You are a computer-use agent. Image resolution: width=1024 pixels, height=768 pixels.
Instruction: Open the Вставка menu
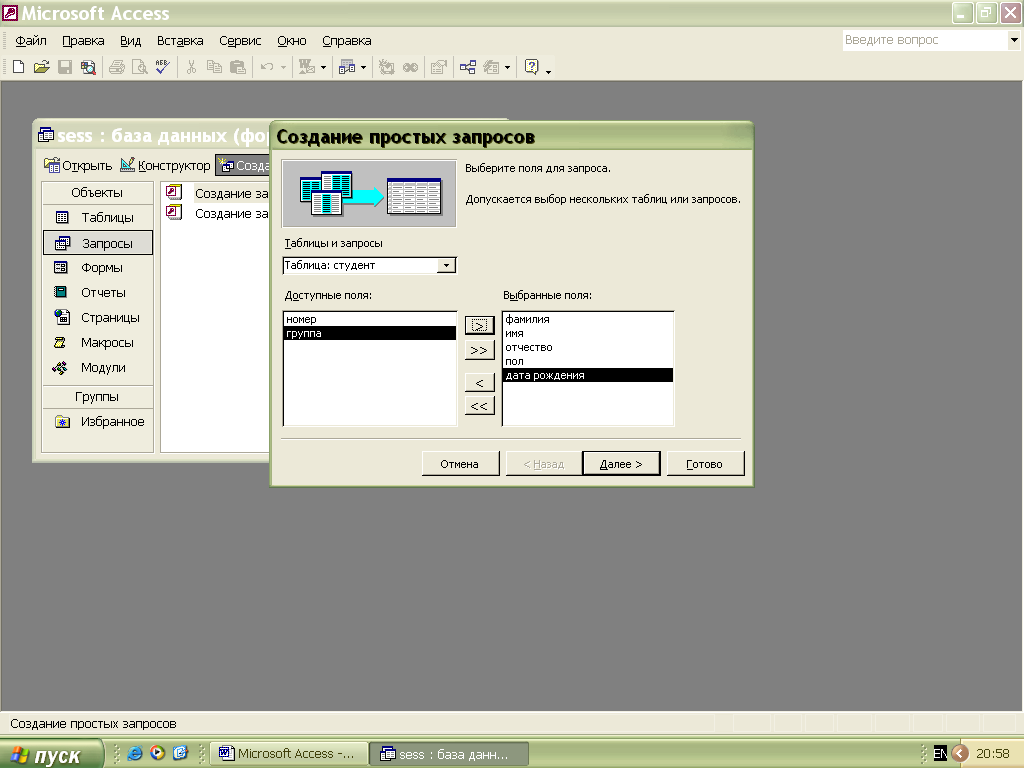point(180,40)
